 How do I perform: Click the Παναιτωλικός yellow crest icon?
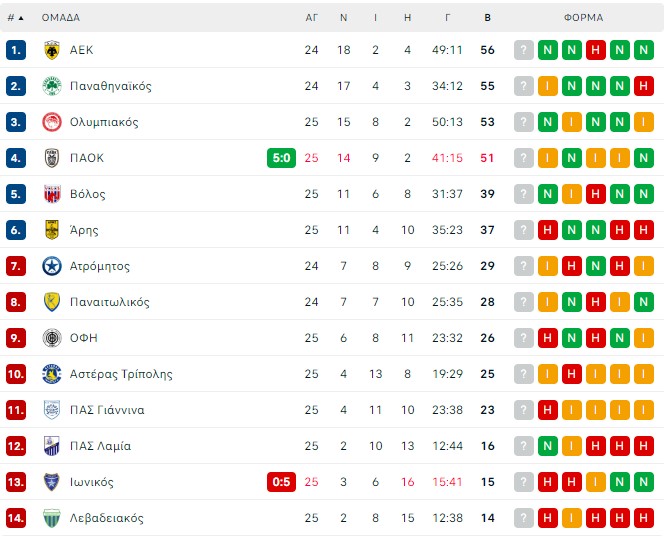point(52,302)
